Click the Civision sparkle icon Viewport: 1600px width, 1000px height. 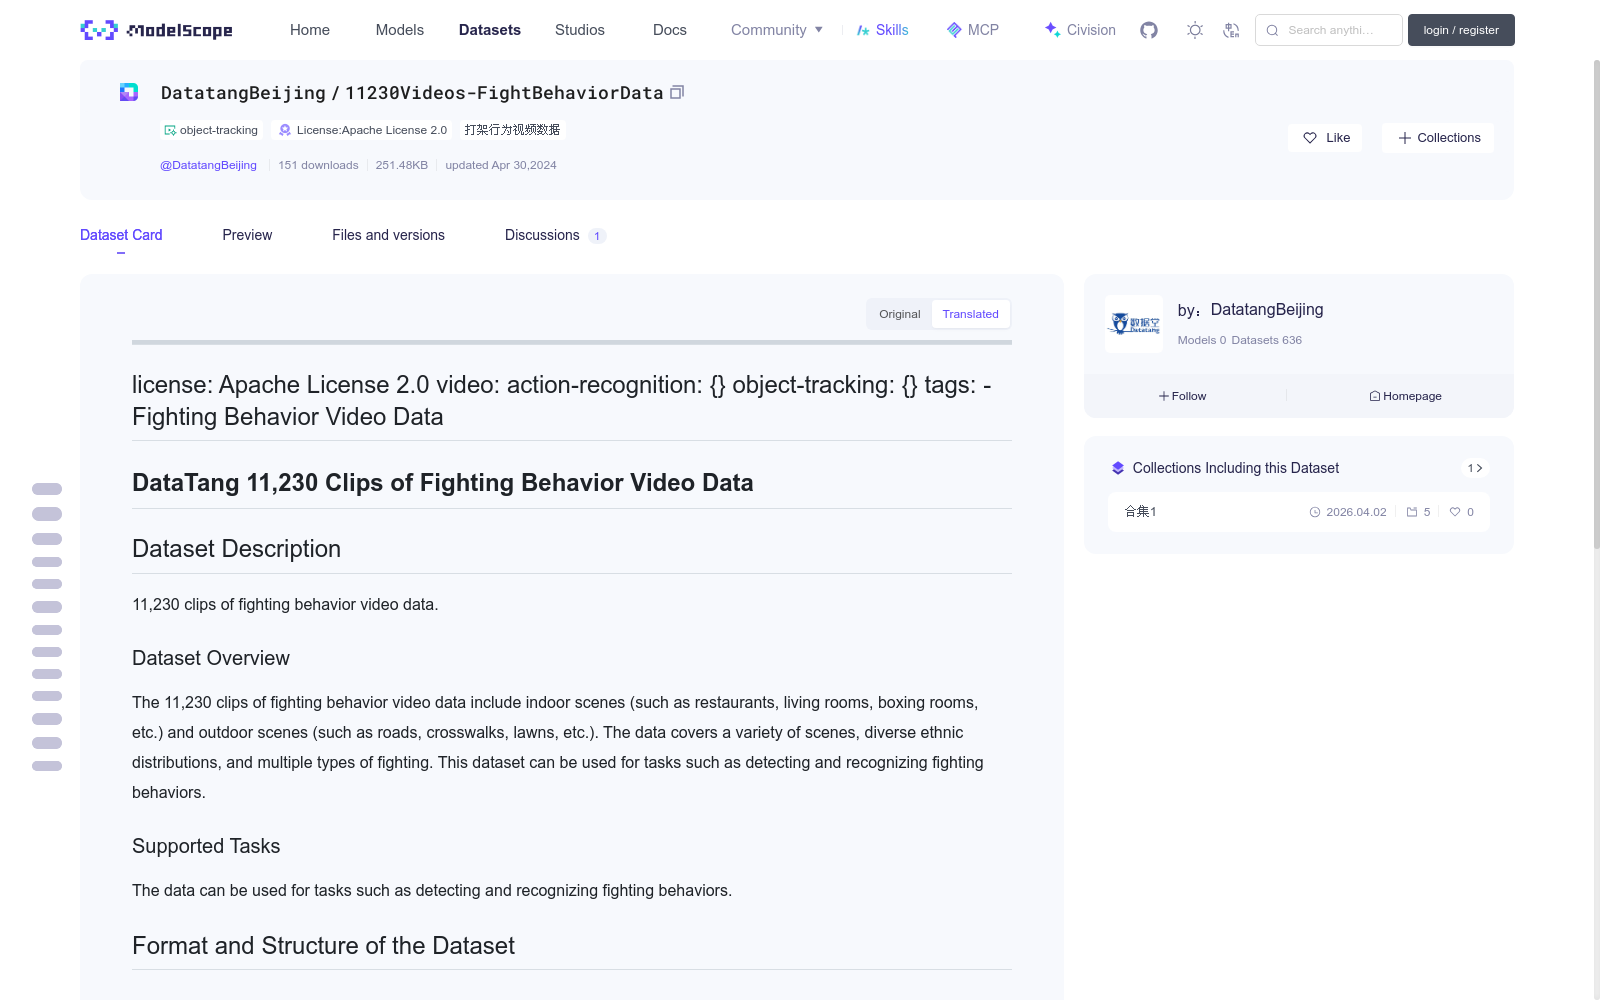coord(1052,30)
